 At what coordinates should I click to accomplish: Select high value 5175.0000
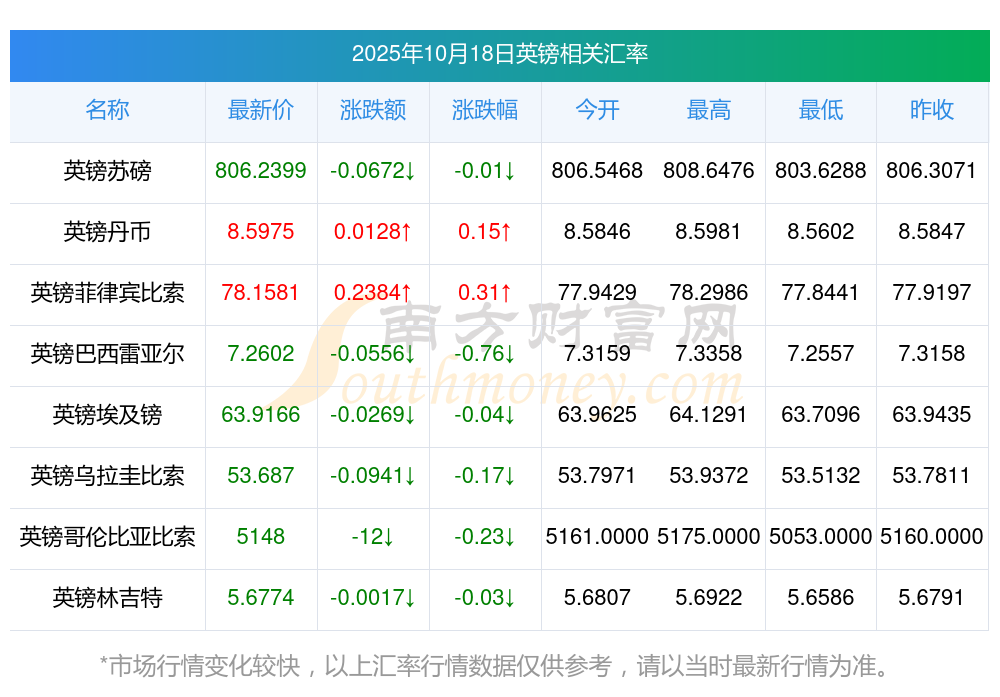point(709,536)
